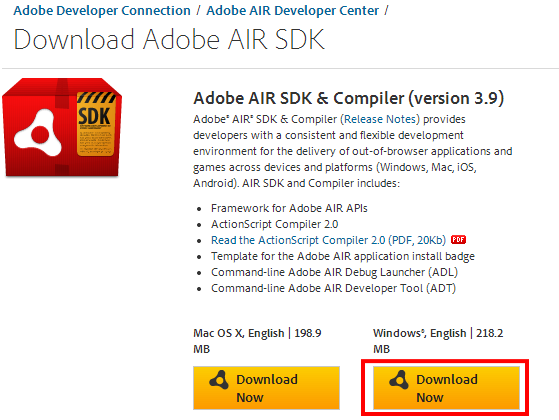Select the Adobe AIR Developer Tool (ADT) bullet

(333, 288)
